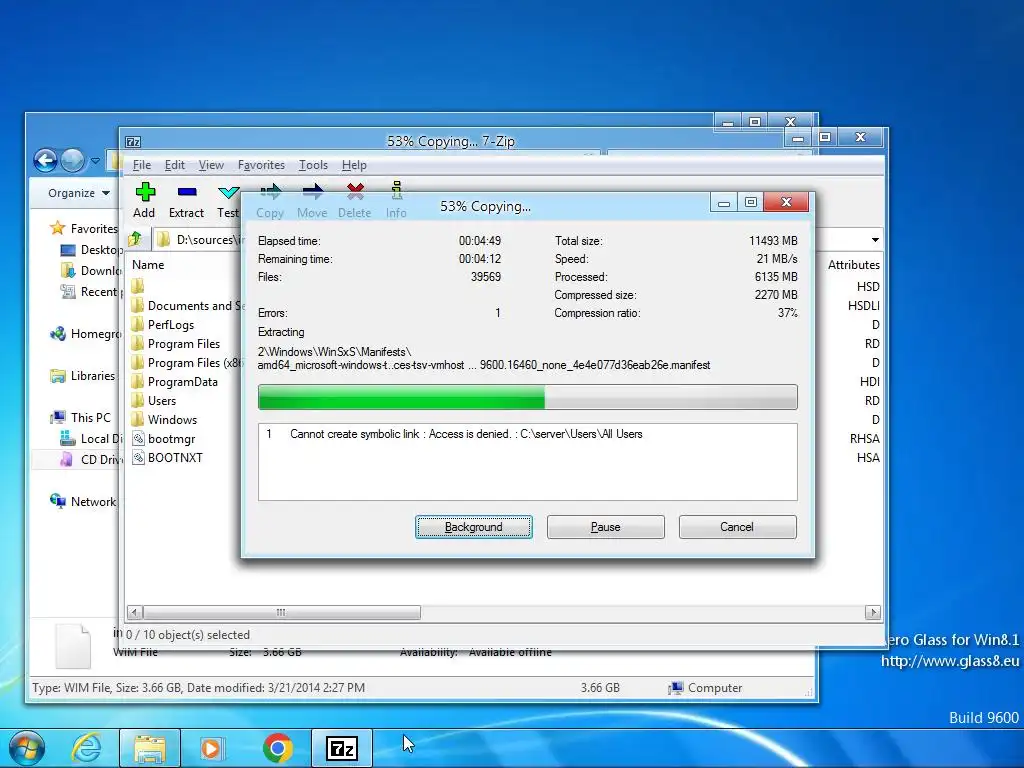Select Local Disk in Explorer sidebar

point(90,438)
